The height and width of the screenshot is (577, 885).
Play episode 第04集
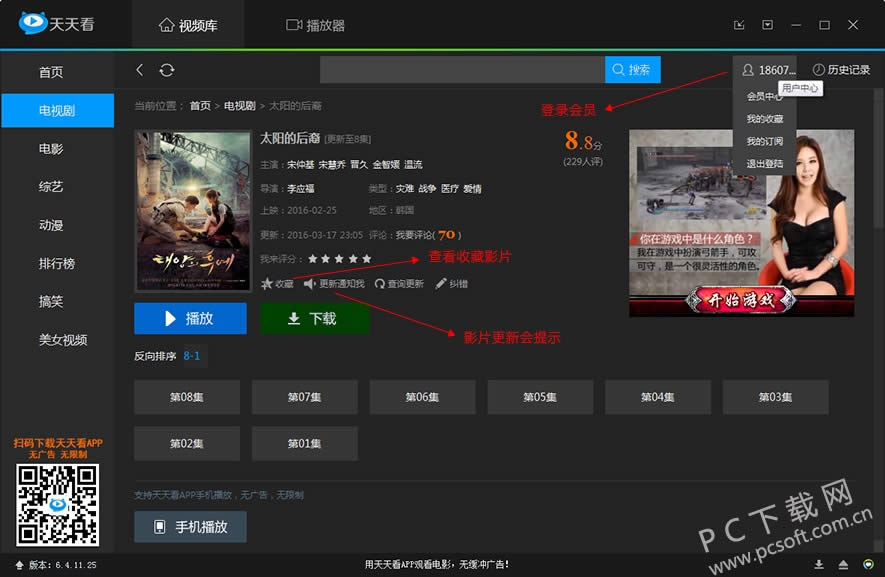[658, 397]
